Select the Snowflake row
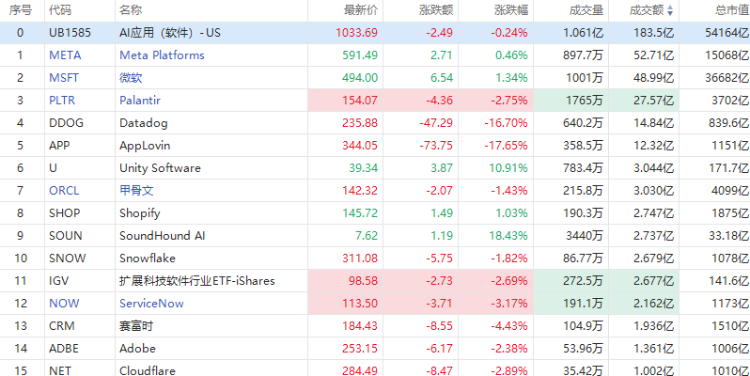 (375, 258)
